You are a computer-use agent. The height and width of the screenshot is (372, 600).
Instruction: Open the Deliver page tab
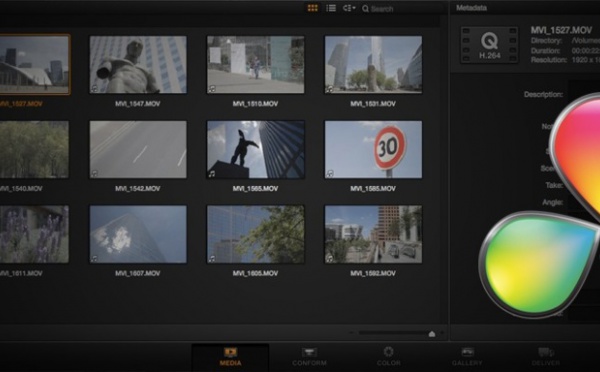click(x=546, y=357)
